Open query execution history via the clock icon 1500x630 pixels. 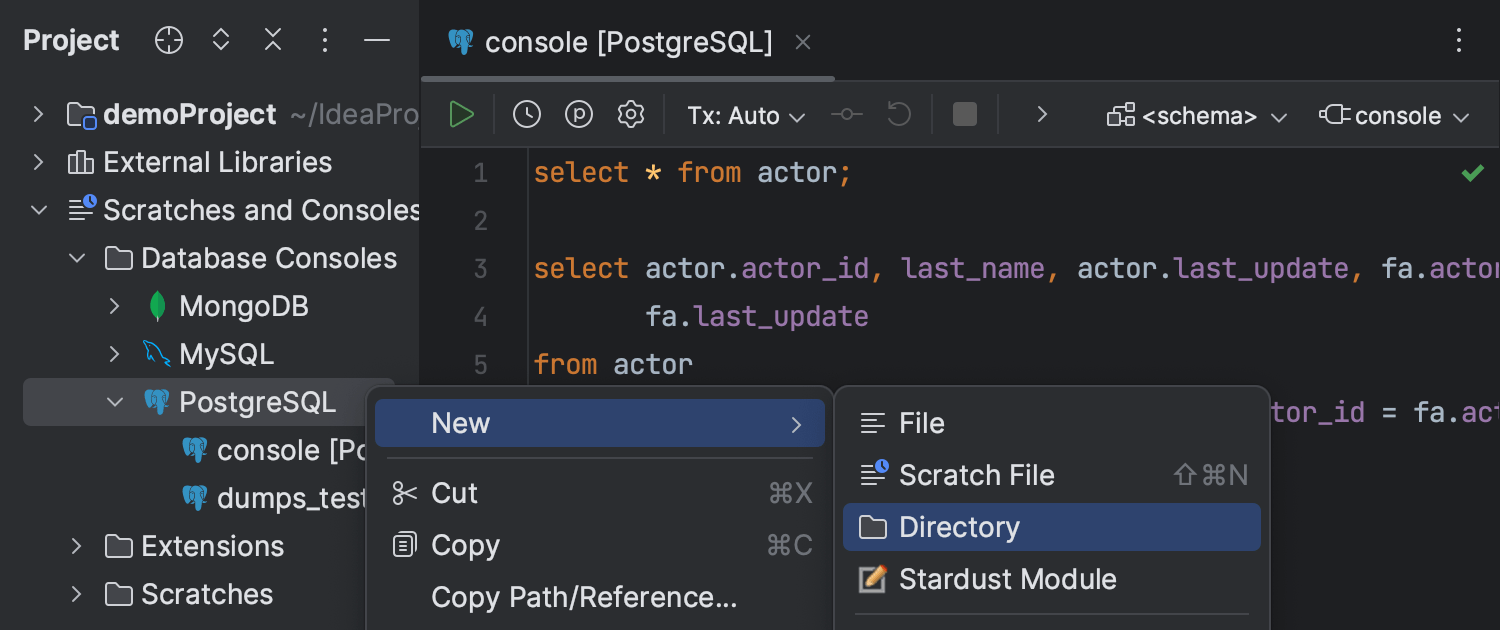(x=526, y=113)
